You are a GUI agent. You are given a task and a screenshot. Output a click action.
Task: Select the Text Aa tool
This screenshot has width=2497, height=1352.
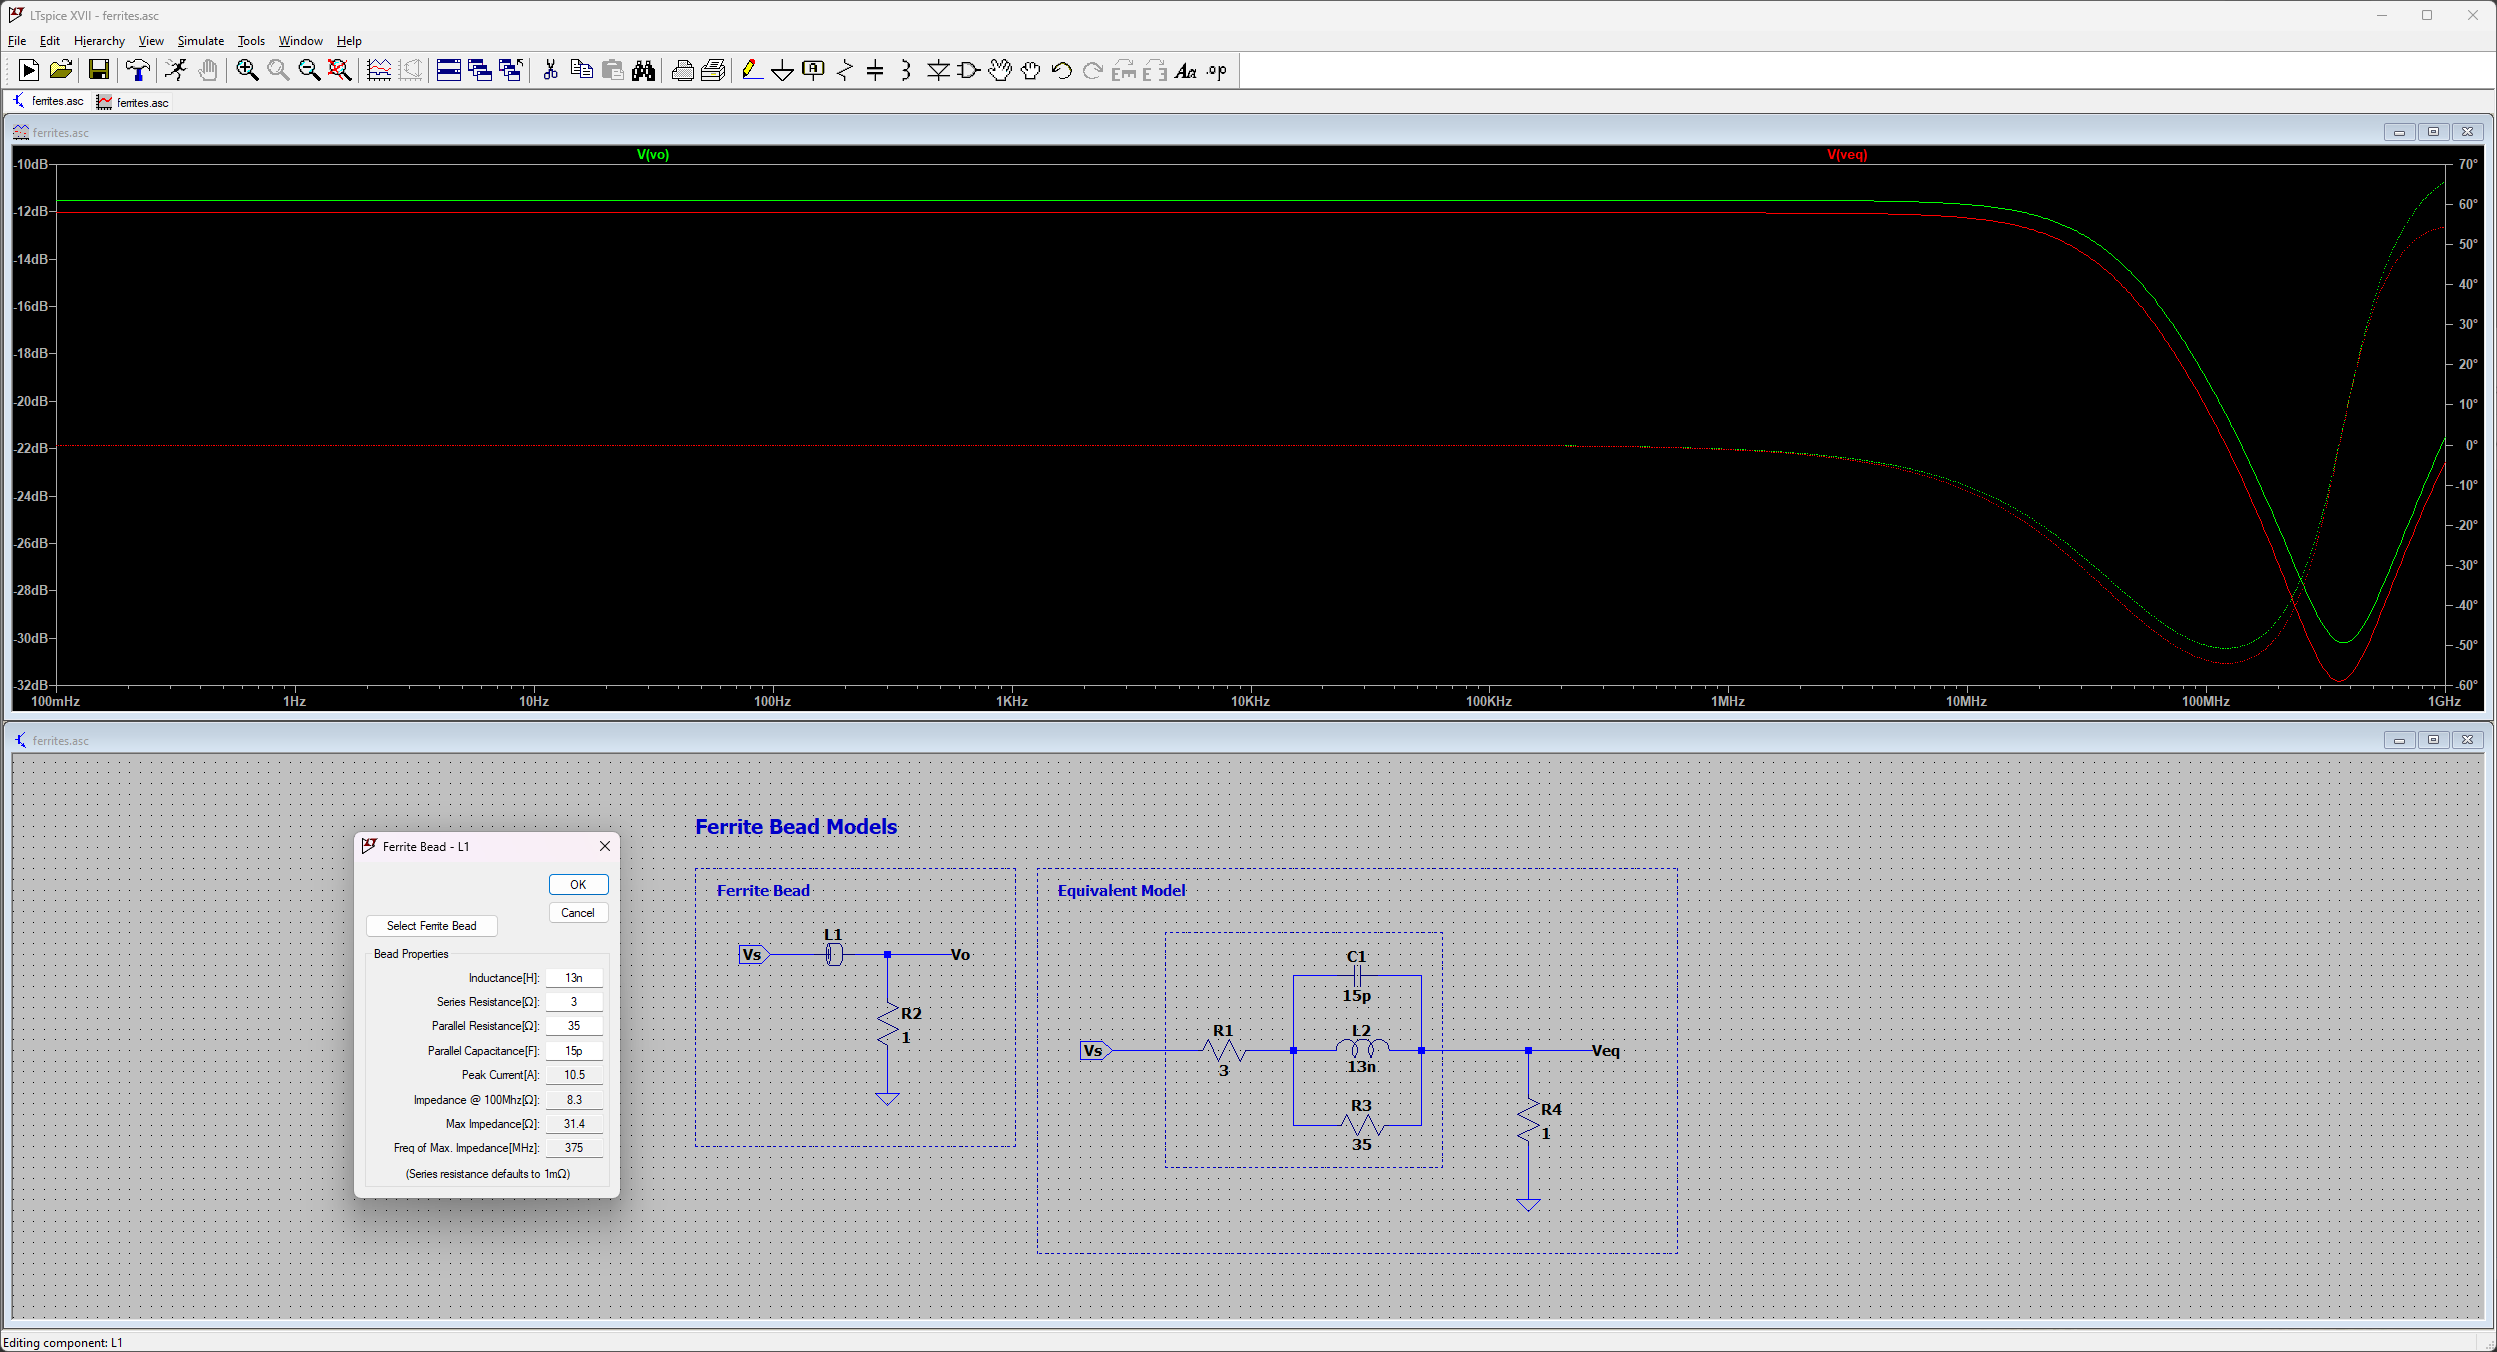coord(1186,70)
